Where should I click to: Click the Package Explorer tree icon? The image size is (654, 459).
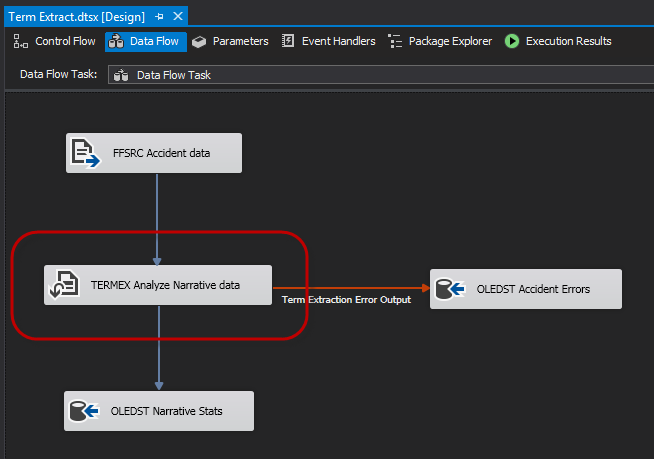coord(395,41)
